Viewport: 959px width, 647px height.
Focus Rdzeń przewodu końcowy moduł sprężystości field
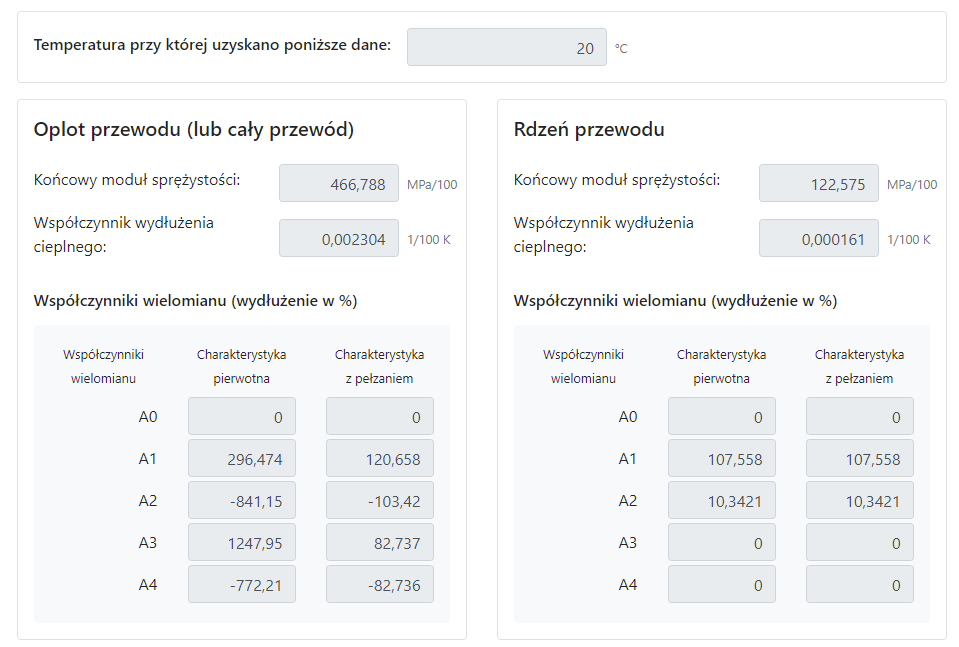pyautogui.click(x=818, y=183)
